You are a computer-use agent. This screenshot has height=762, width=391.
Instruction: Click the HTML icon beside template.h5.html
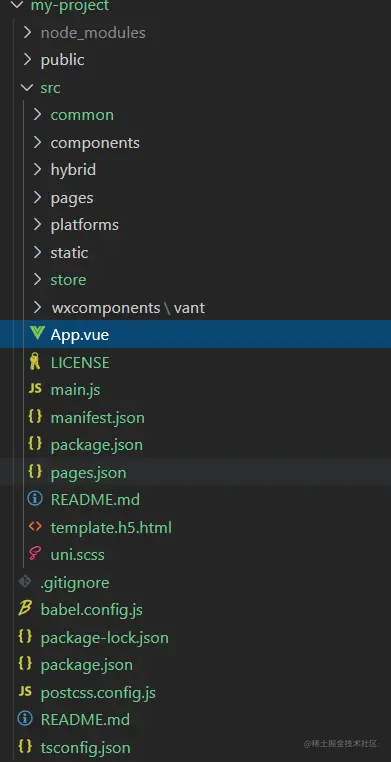pyautogui.click(x=35, y=527)
